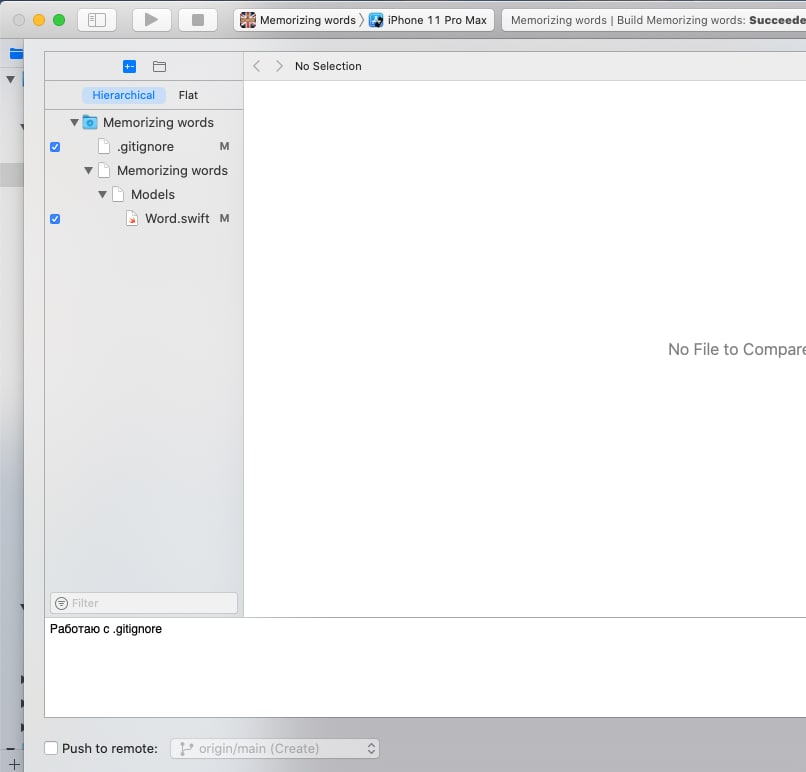Click the build status activity field
The image size is (806, 772).
click(654, 20)
